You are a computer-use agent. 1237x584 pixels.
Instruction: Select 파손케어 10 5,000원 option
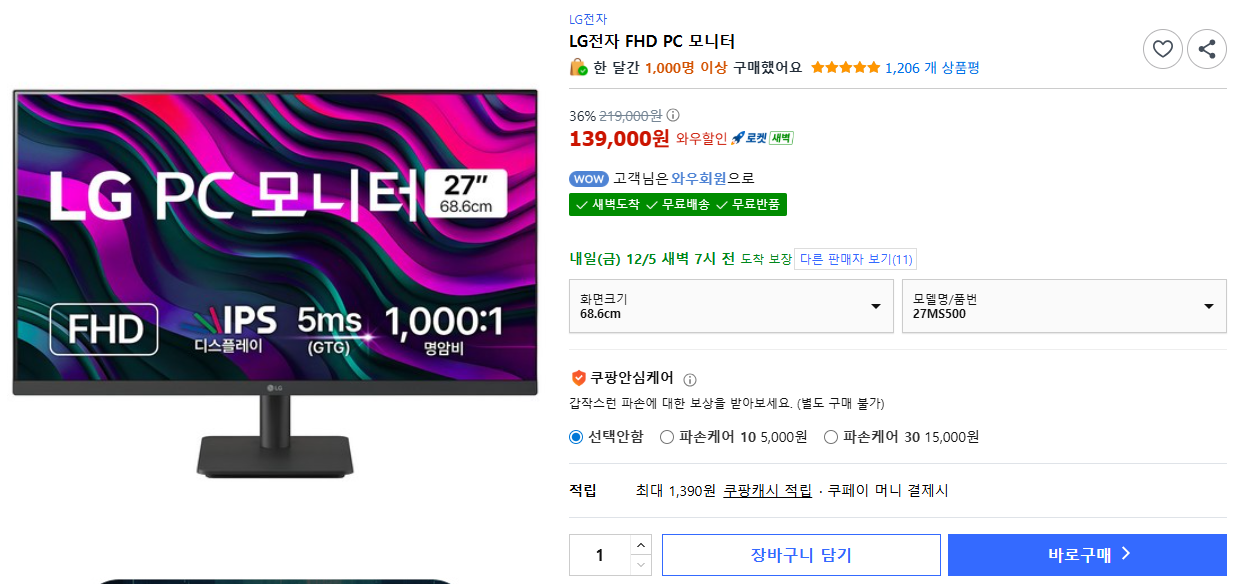667,437
